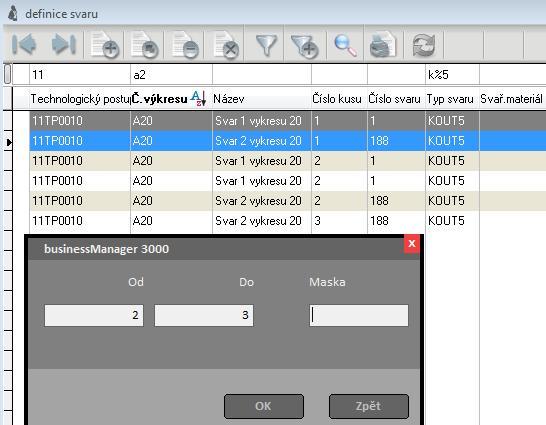Go to first record arrow icon
Screen dimensions: 546x425
click(x=24, y=44)
